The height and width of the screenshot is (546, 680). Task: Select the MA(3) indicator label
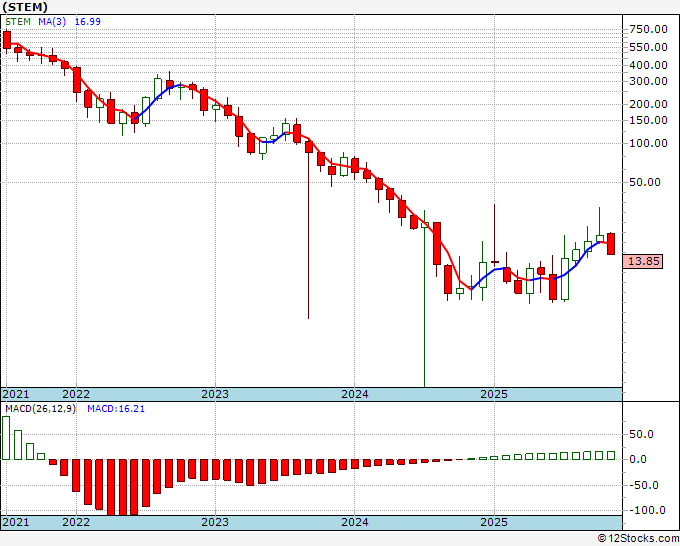[x=52, y=21]
